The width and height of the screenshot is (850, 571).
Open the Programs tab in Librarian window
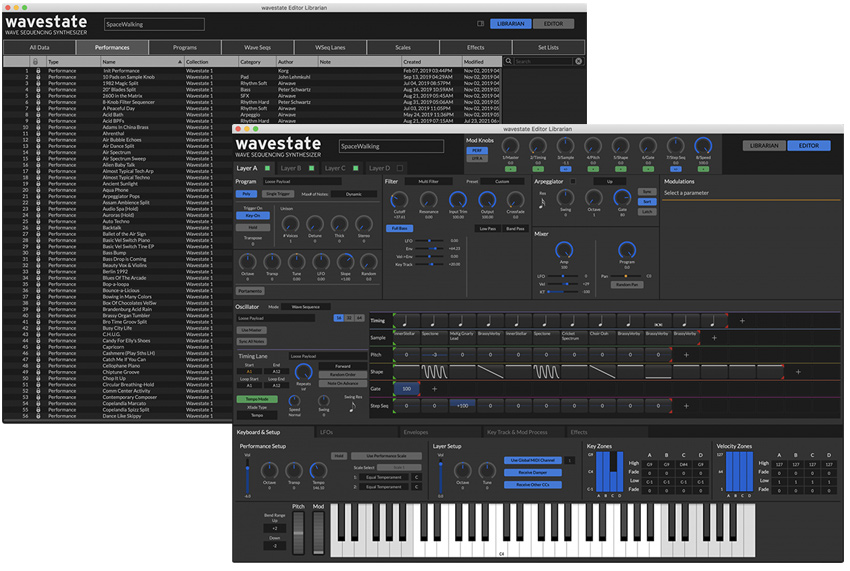[185, 47]
